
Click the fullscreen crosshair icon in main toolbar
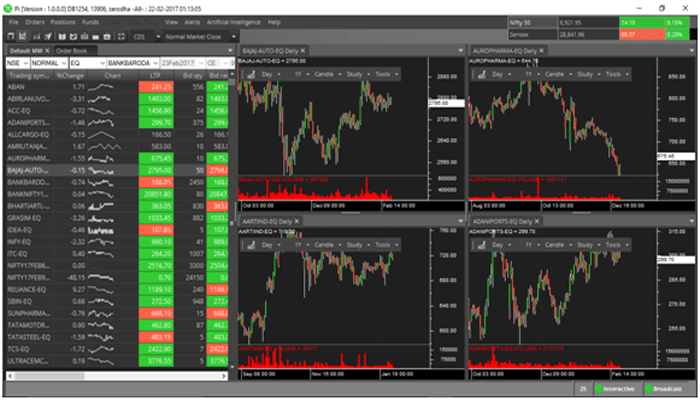point(121,37)
